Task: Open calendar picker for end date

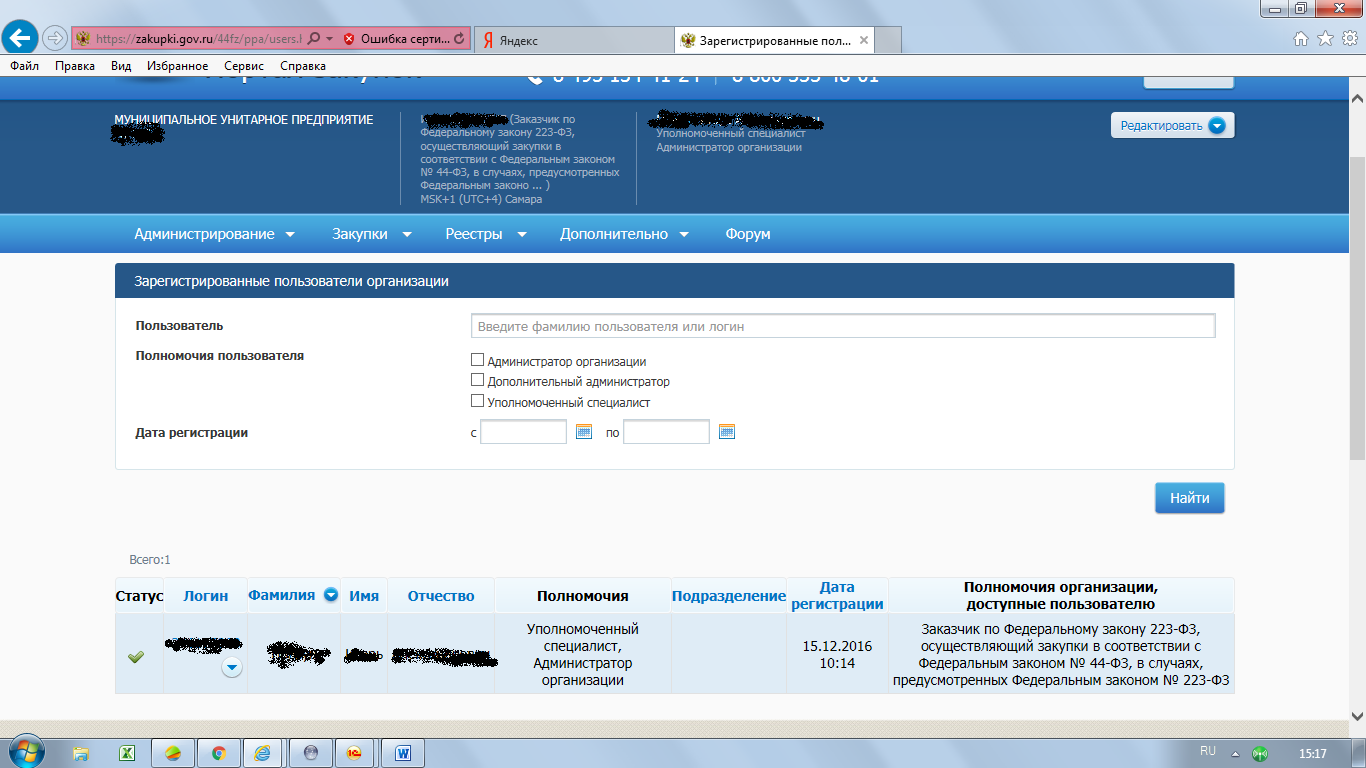Action: pos(727,432)
